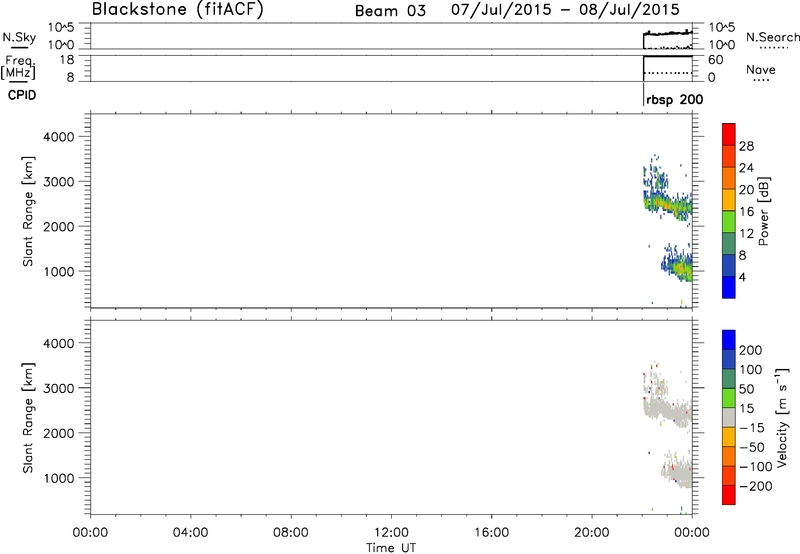This screenshot has width=800, height=554.
Task: Click velocity panel 'Slant Range [km]' axis label
Action: pyautogui.click(x=28, y=418)
